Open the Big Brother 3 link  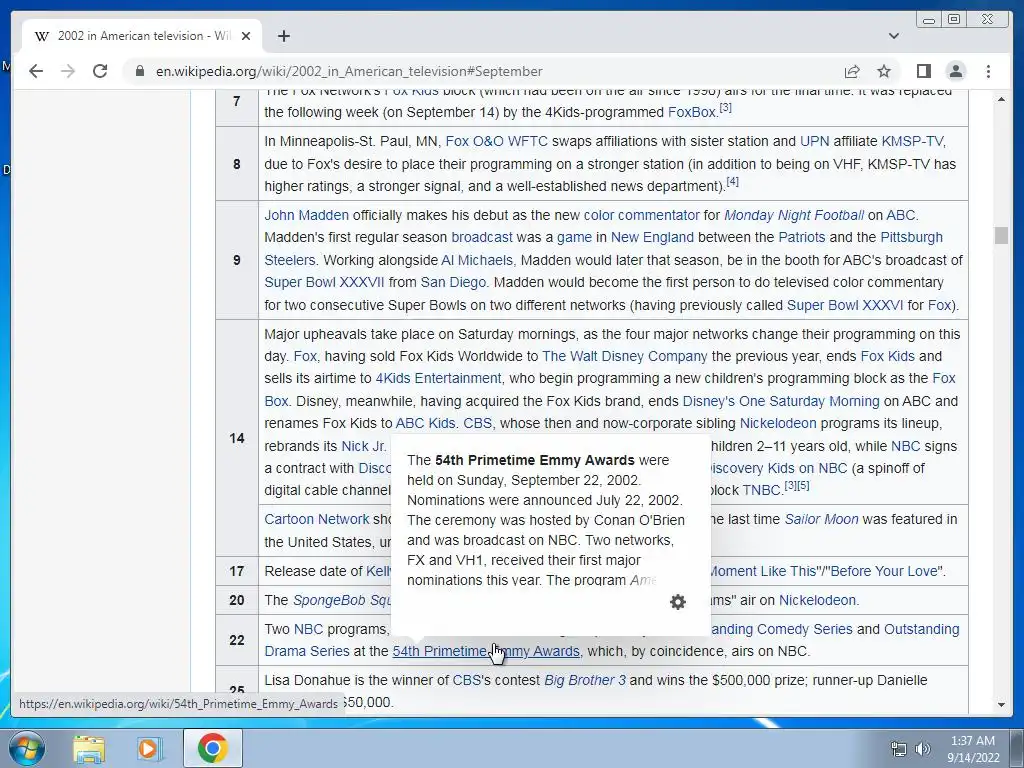tap(584, 680)
